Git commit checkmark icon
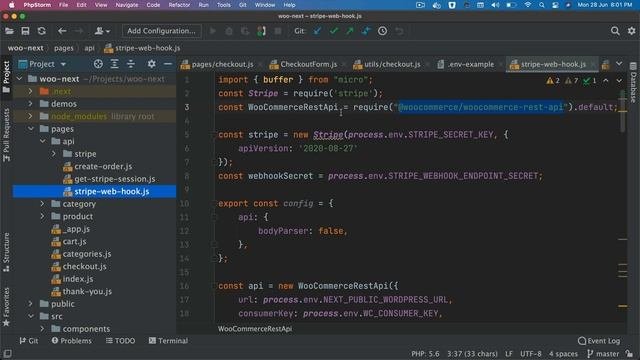The image size is (640, 360). [x=334, y=31]
